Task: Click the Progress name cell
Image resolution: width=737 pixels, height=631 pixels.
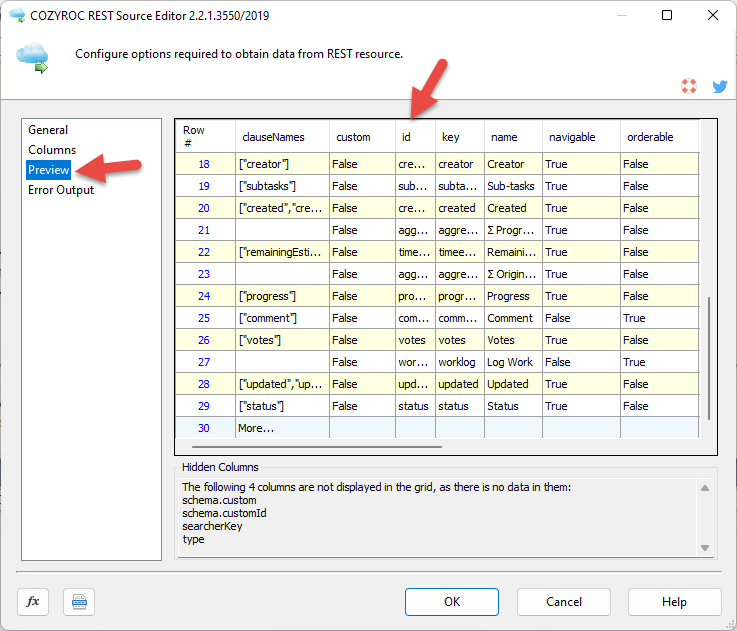Action: [x=513, y=296]
